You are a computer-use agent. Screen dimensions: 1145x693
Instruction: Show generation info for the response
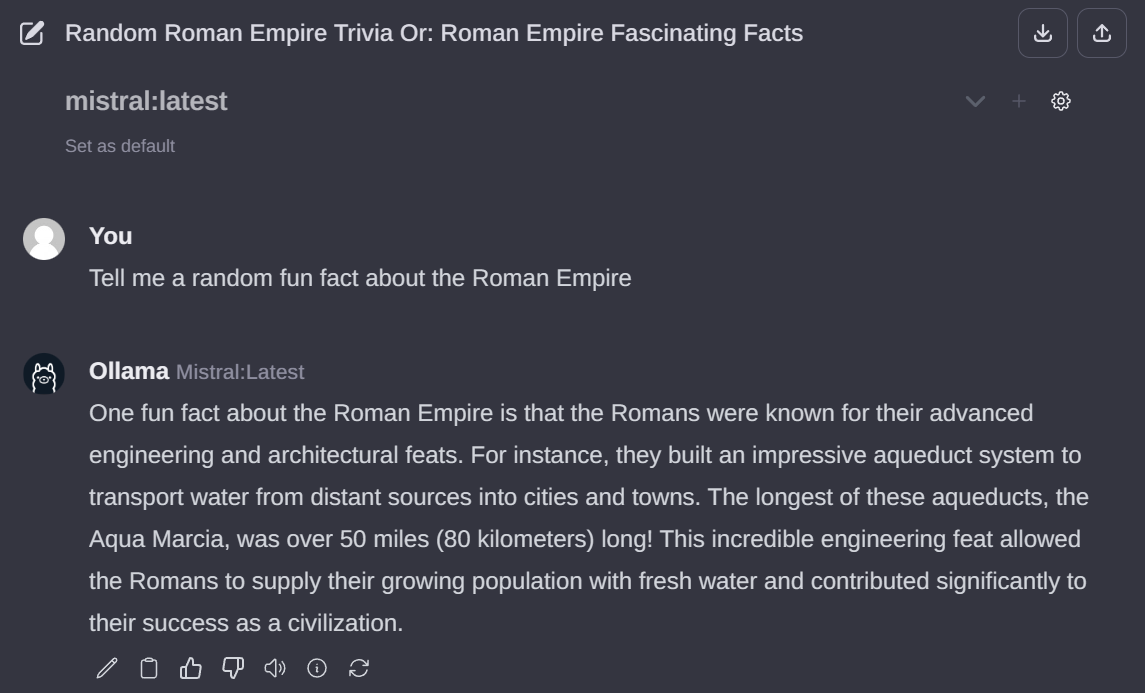pyautogui.click(x=317, y=668)
